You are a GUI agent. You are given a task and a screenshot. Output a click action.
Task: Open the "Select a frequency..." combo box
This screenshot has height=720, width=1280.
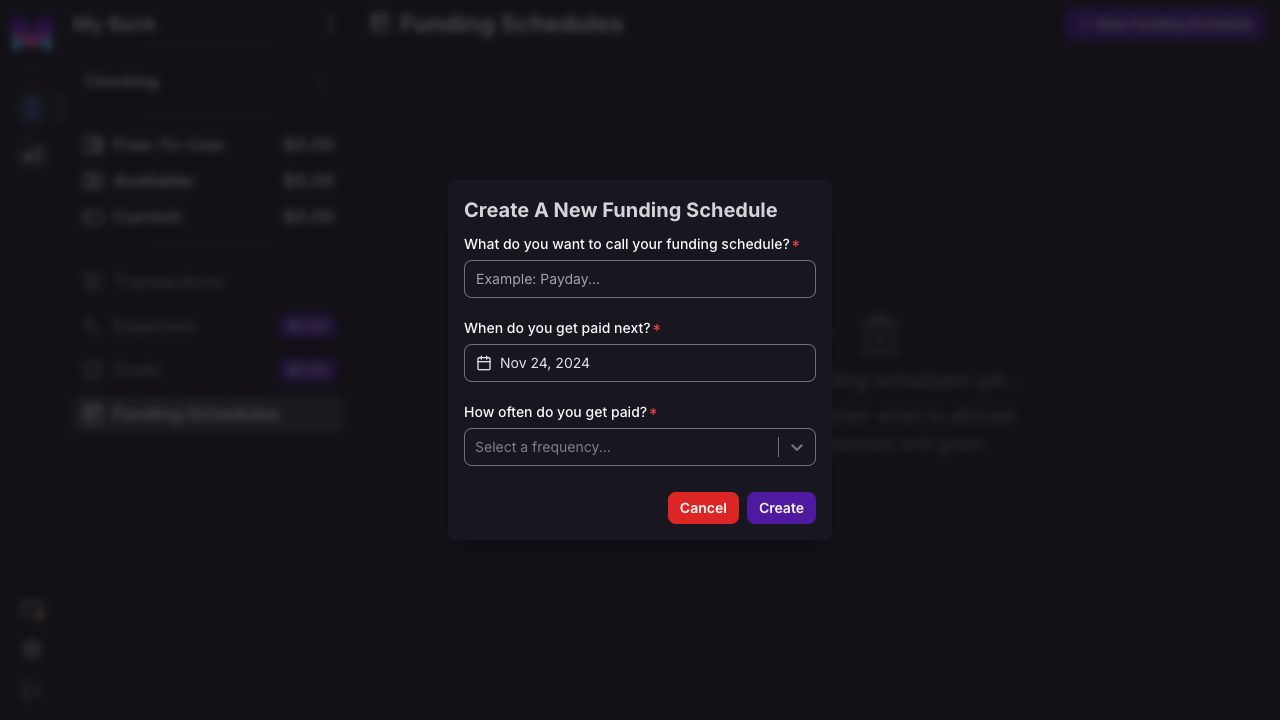pyautogui.click(x=620, y=447)
